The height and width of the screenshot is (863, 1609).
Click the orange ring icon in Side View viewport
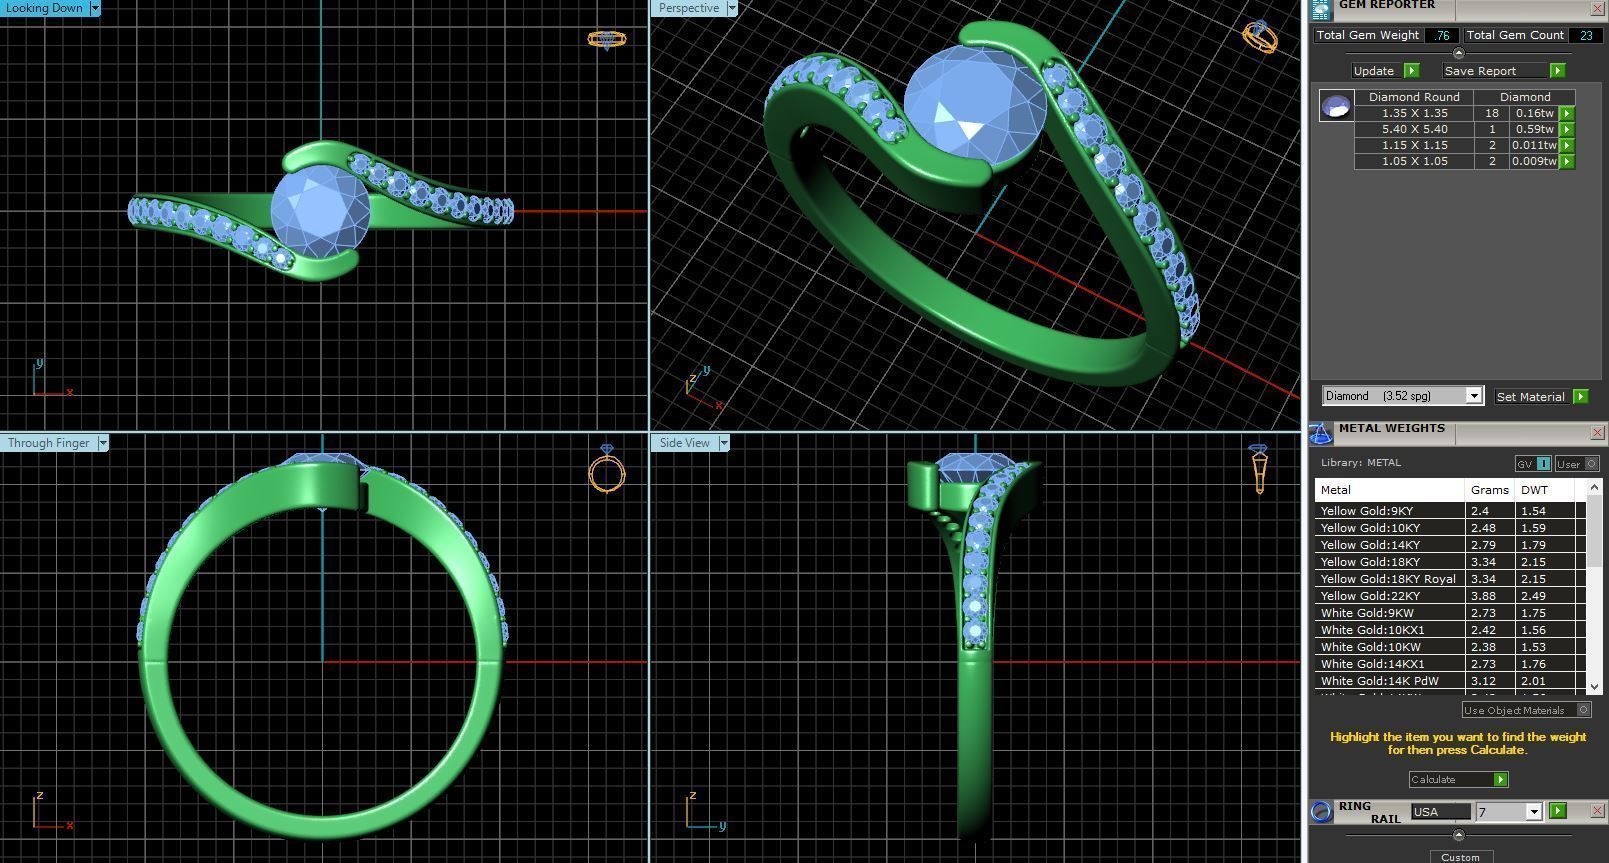coord(1259,469)
